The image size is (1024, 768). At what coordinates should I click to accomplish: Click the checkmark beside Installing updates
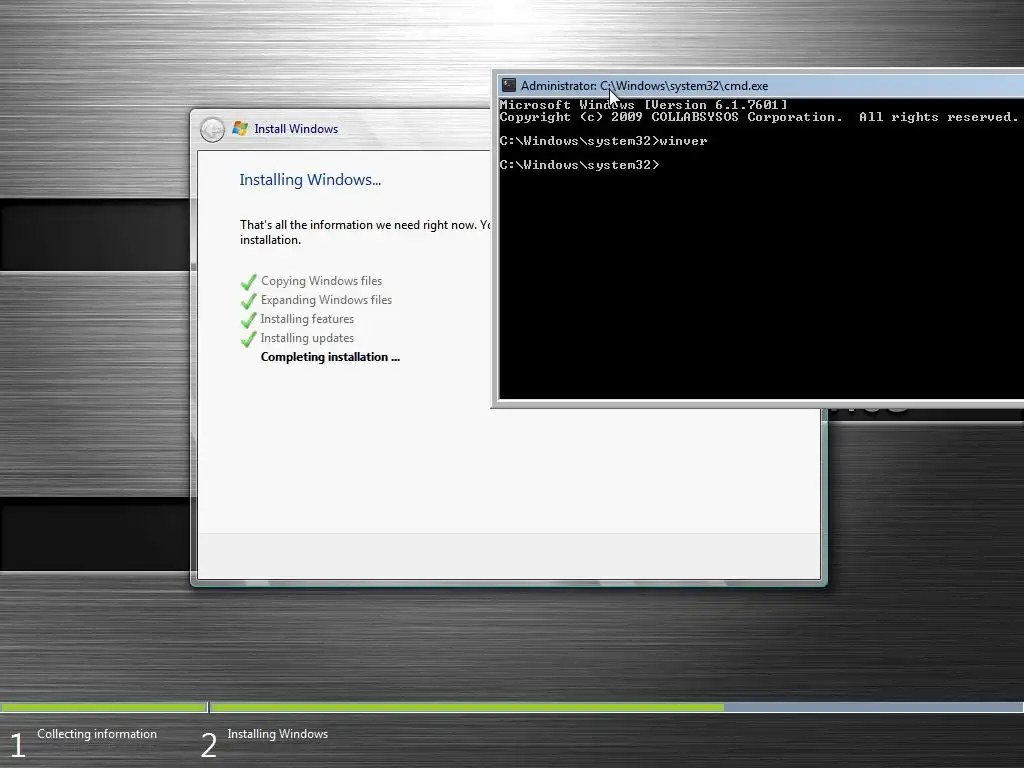click(249, 338)
